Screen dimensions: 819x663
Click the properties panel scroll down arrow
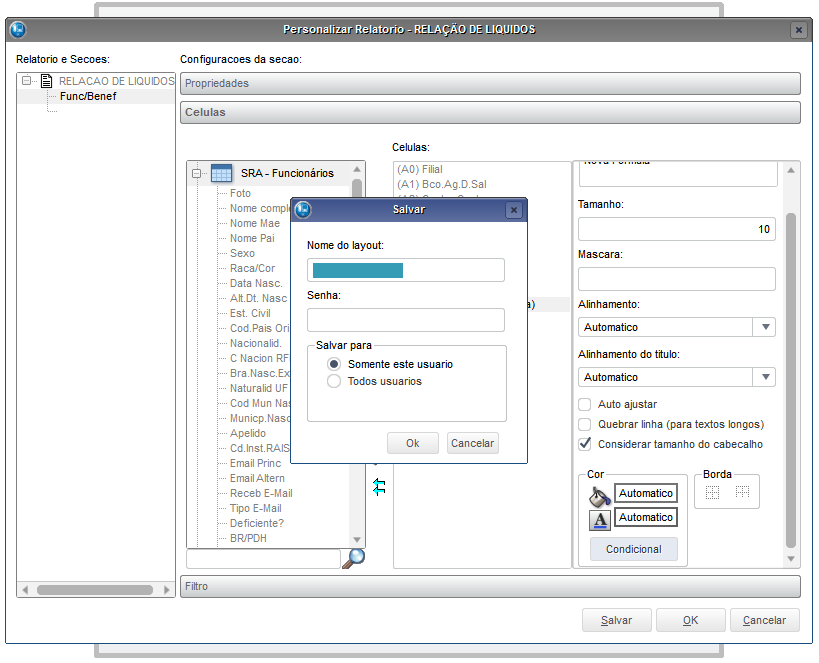(x=791, y=559)
